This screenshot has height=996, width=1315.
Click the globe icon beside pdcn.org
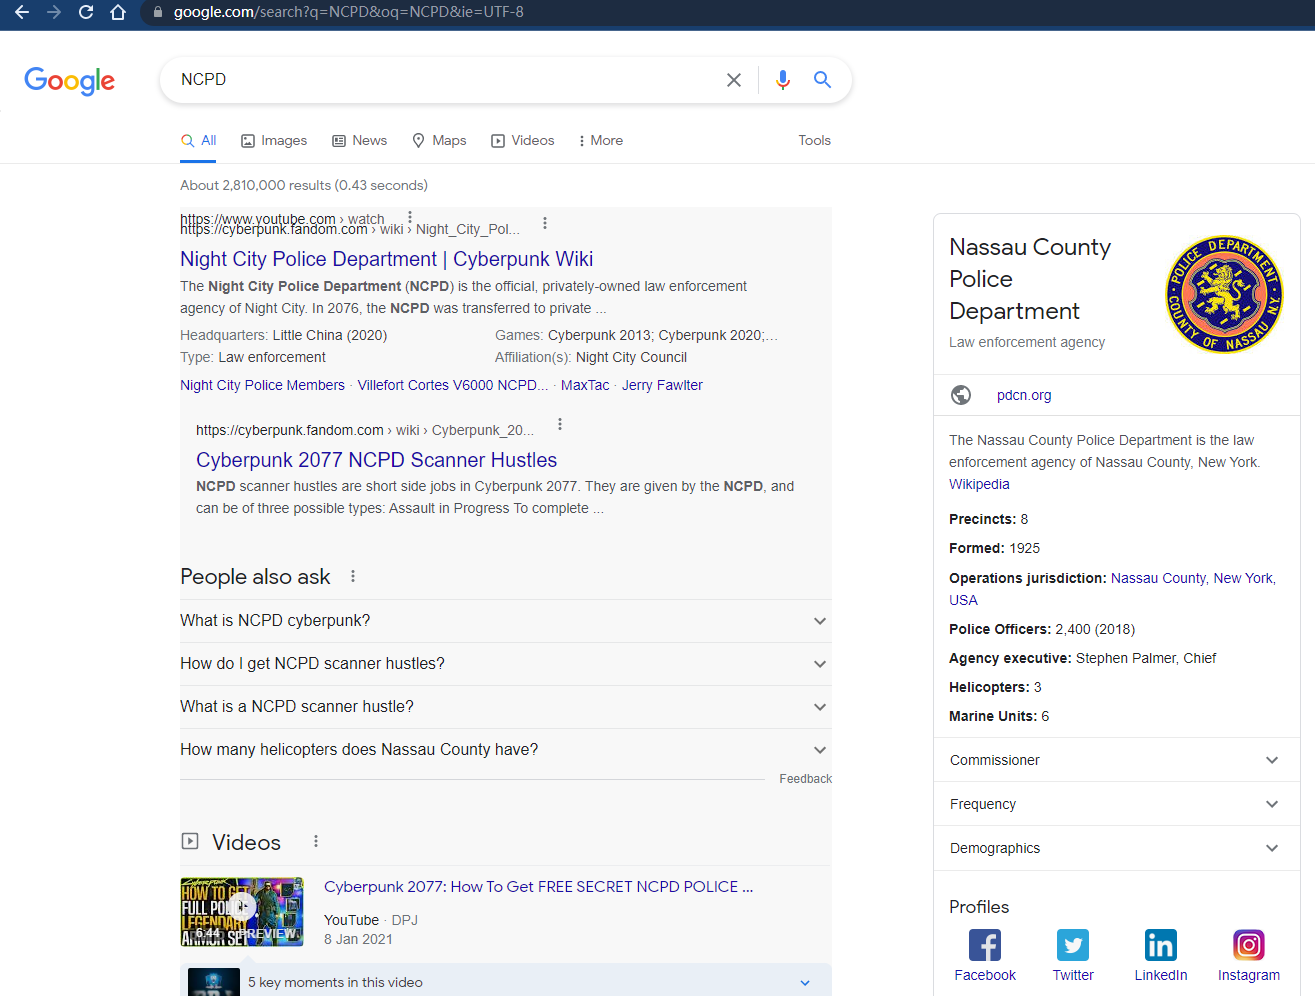961,395
